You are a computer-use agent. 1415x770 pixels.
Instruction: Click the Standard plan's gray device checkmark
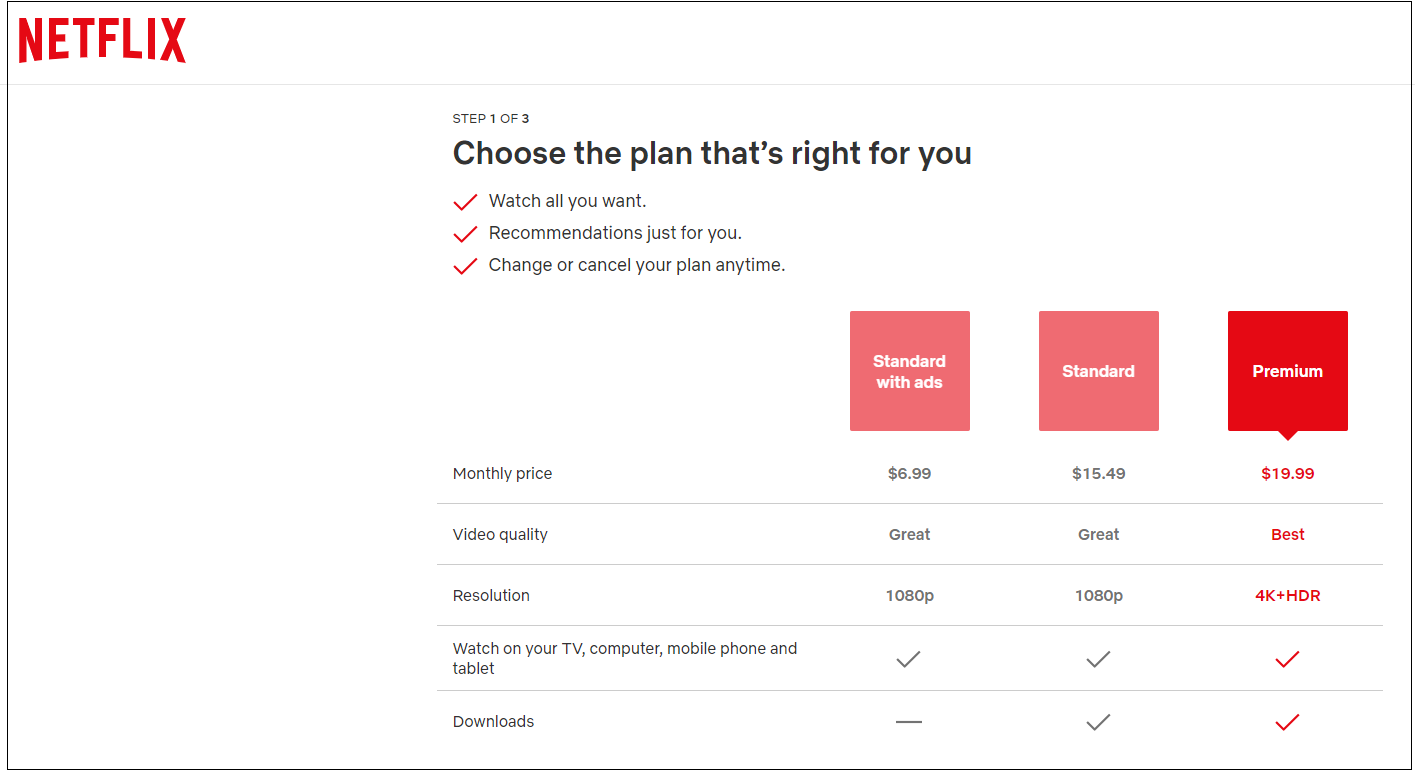tap(1098, 659)
